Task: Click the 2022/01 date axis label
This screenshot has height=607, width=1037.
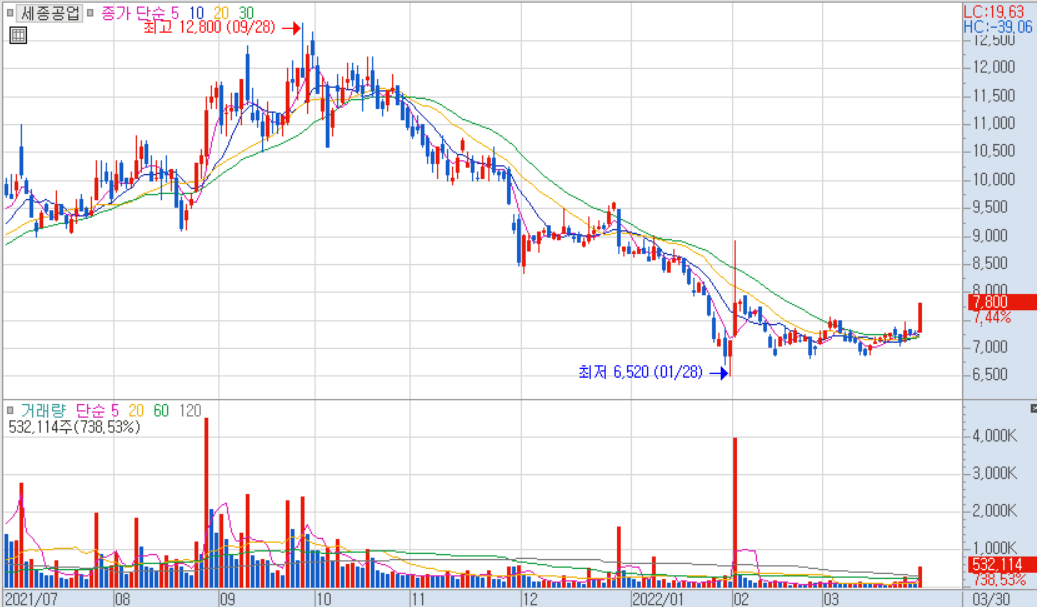Action: 656,599
